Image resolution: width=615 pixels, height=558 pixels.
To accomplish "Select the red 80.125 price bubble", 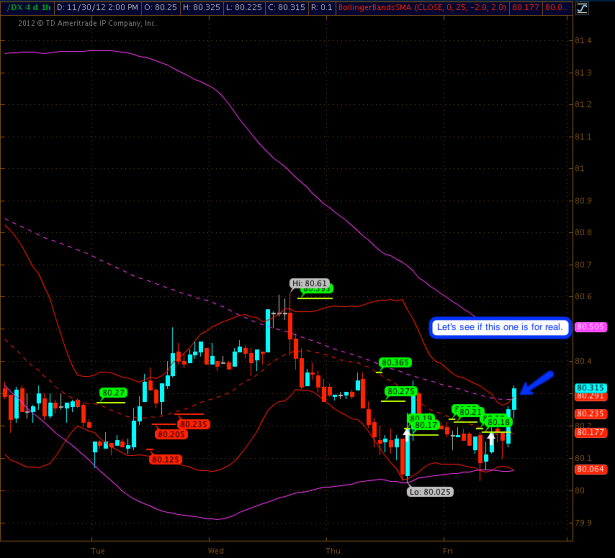I will point(165,459).
